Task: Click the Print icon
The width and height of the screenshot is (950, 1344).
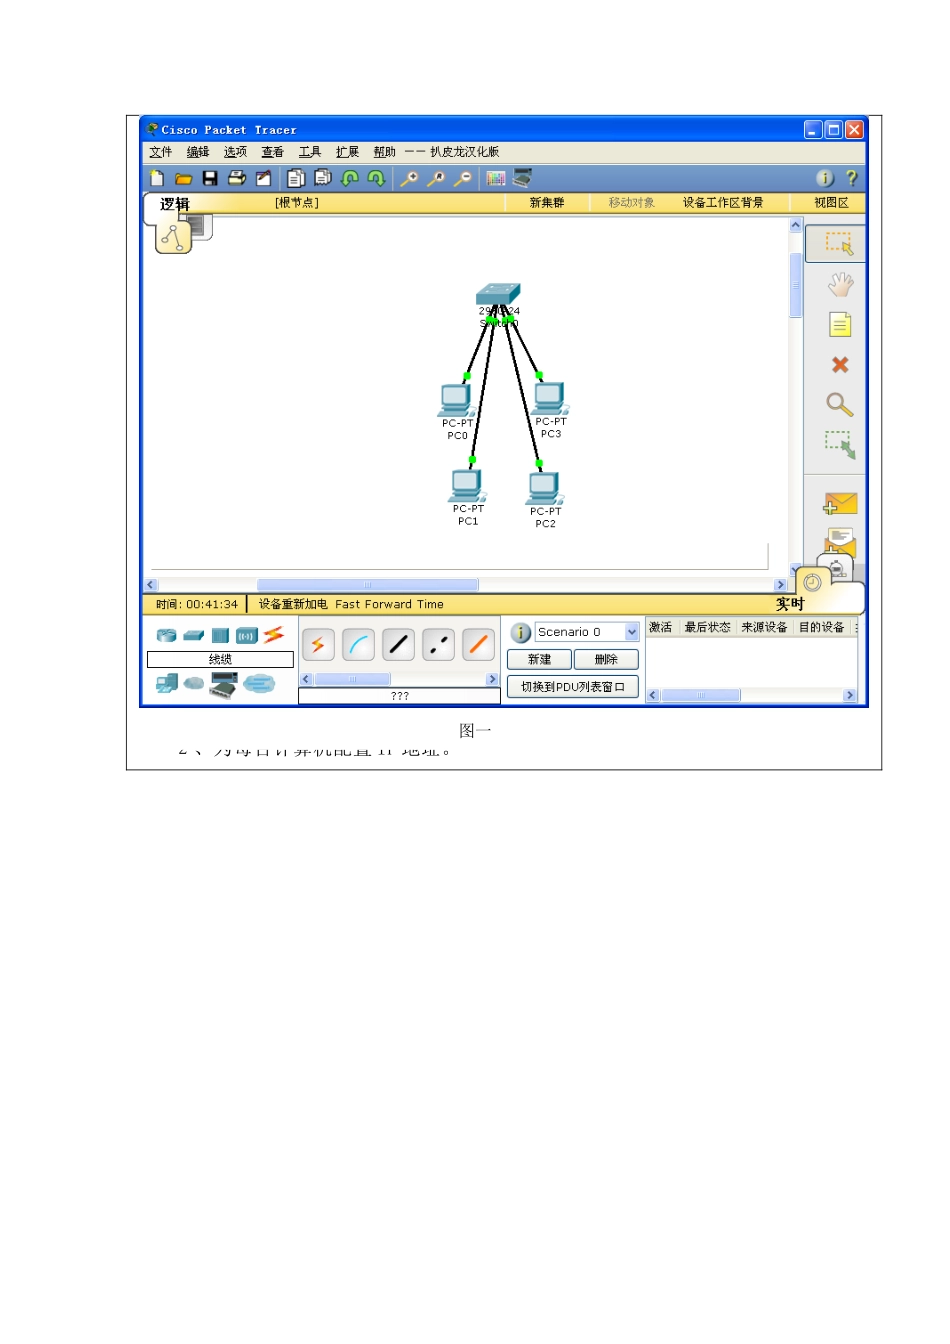Action: (x=237, y=178)
